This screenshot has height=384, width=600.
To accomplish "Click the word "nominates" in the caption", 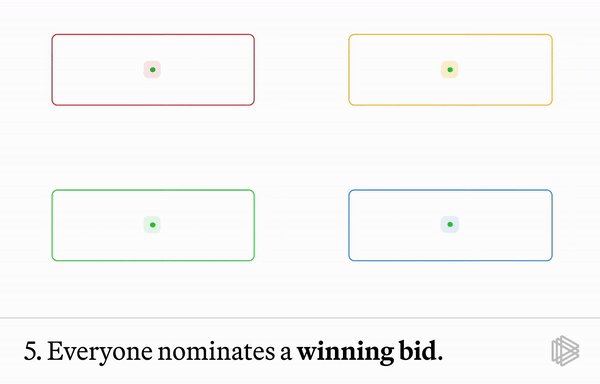I will pyautogui.click(x=216, y=351).
